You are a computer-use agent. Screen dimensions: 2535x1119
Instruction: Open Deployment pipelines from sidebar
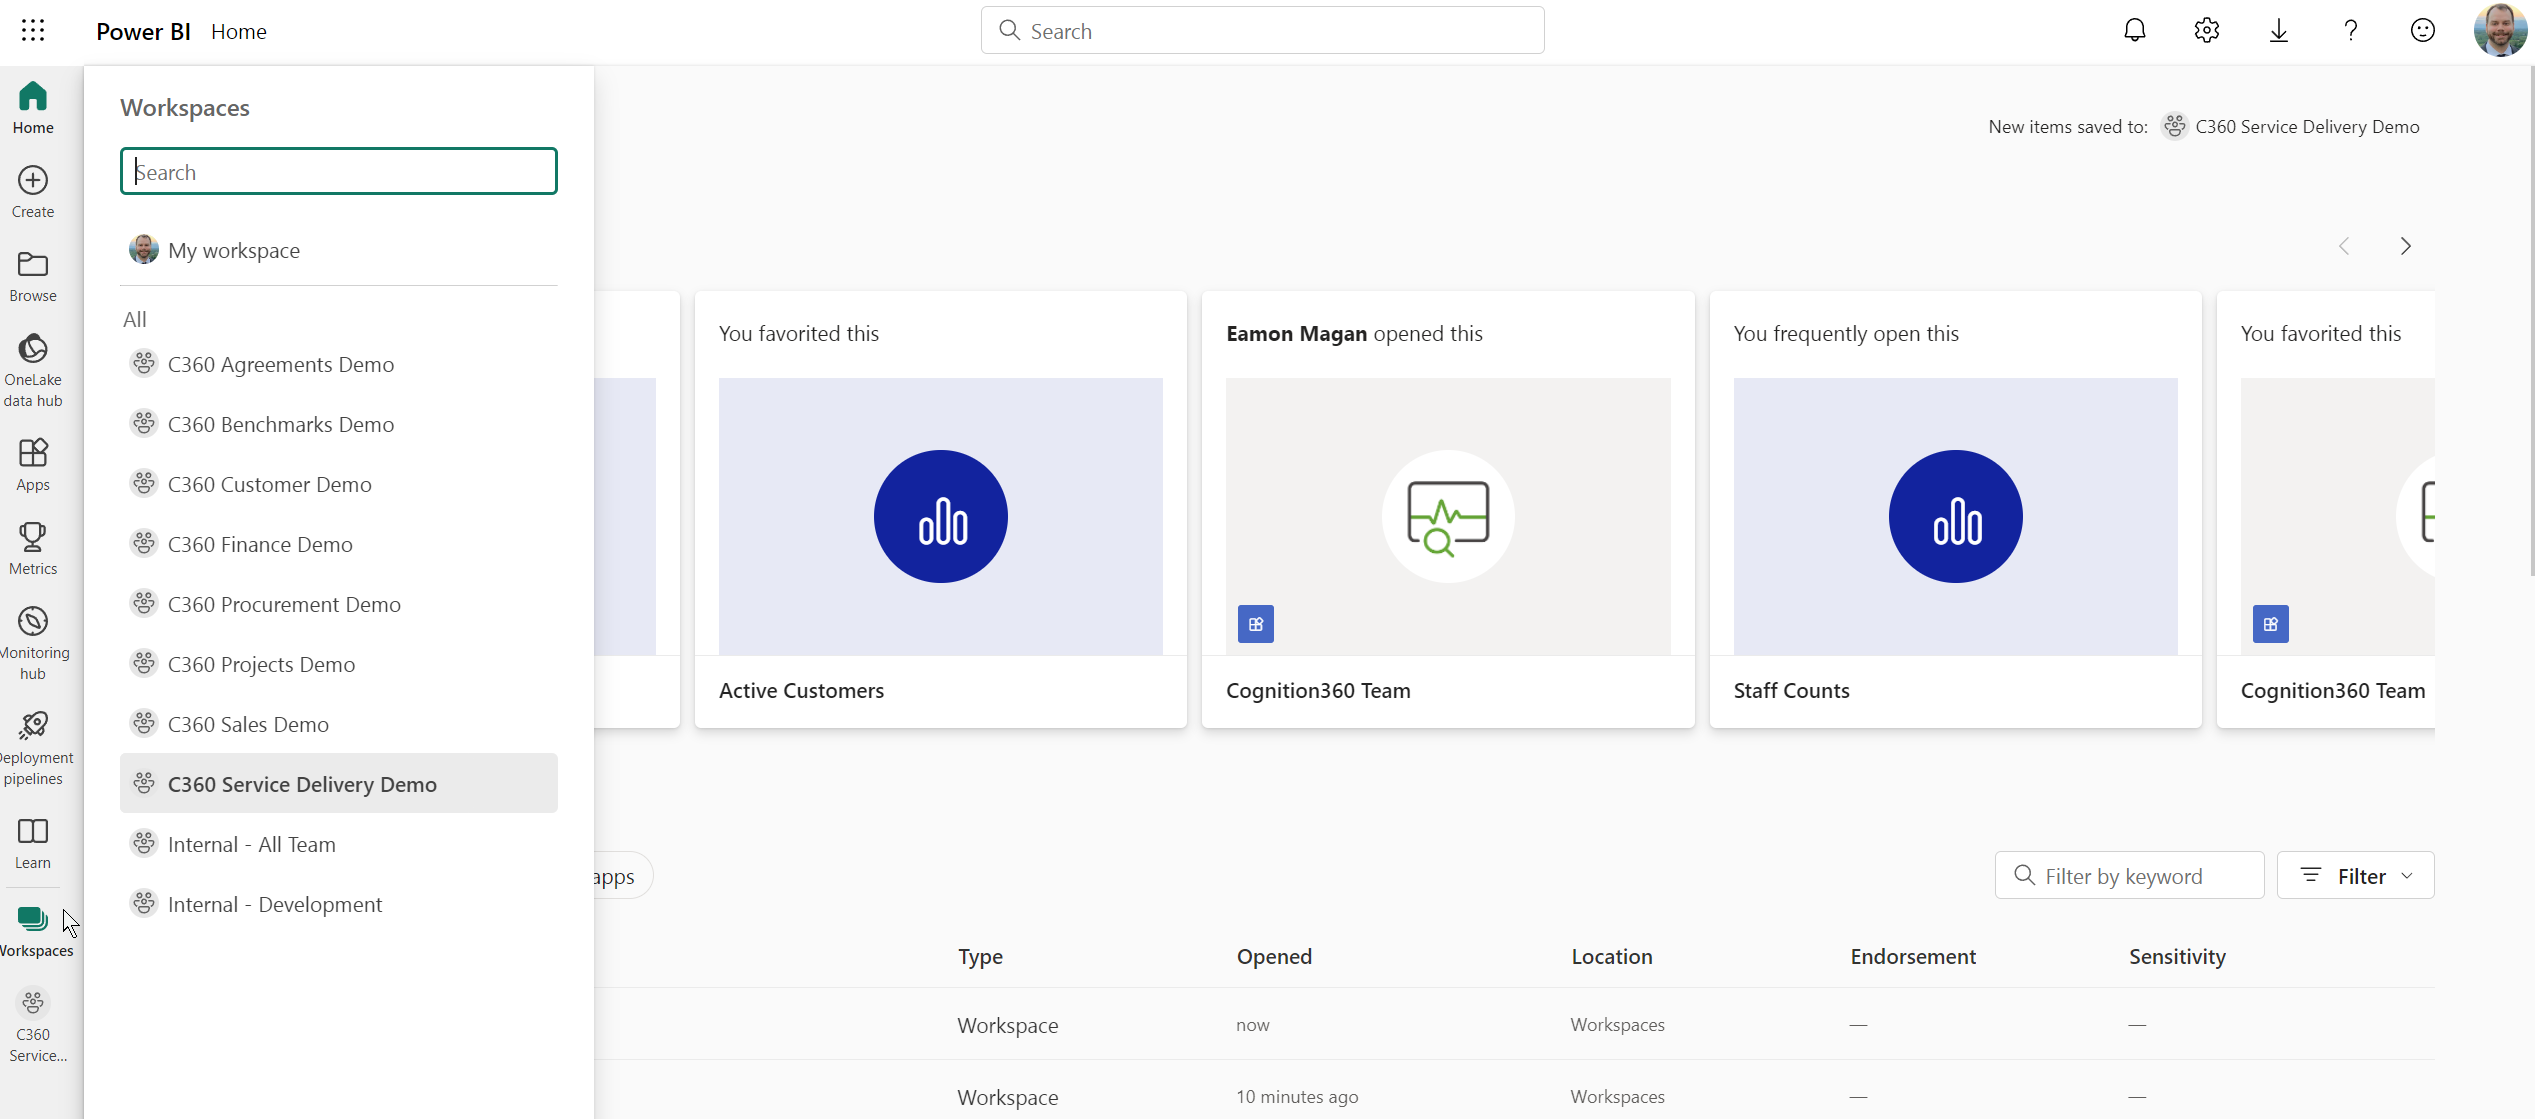[33, 747]
